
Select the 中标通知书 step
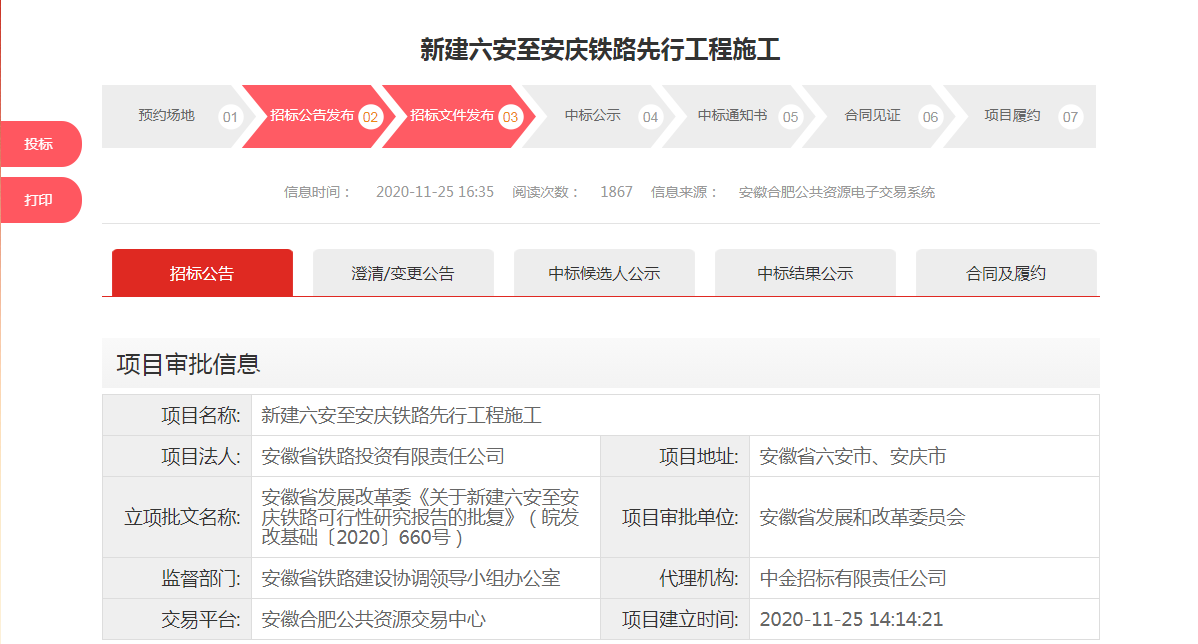(x=732, y=116)
